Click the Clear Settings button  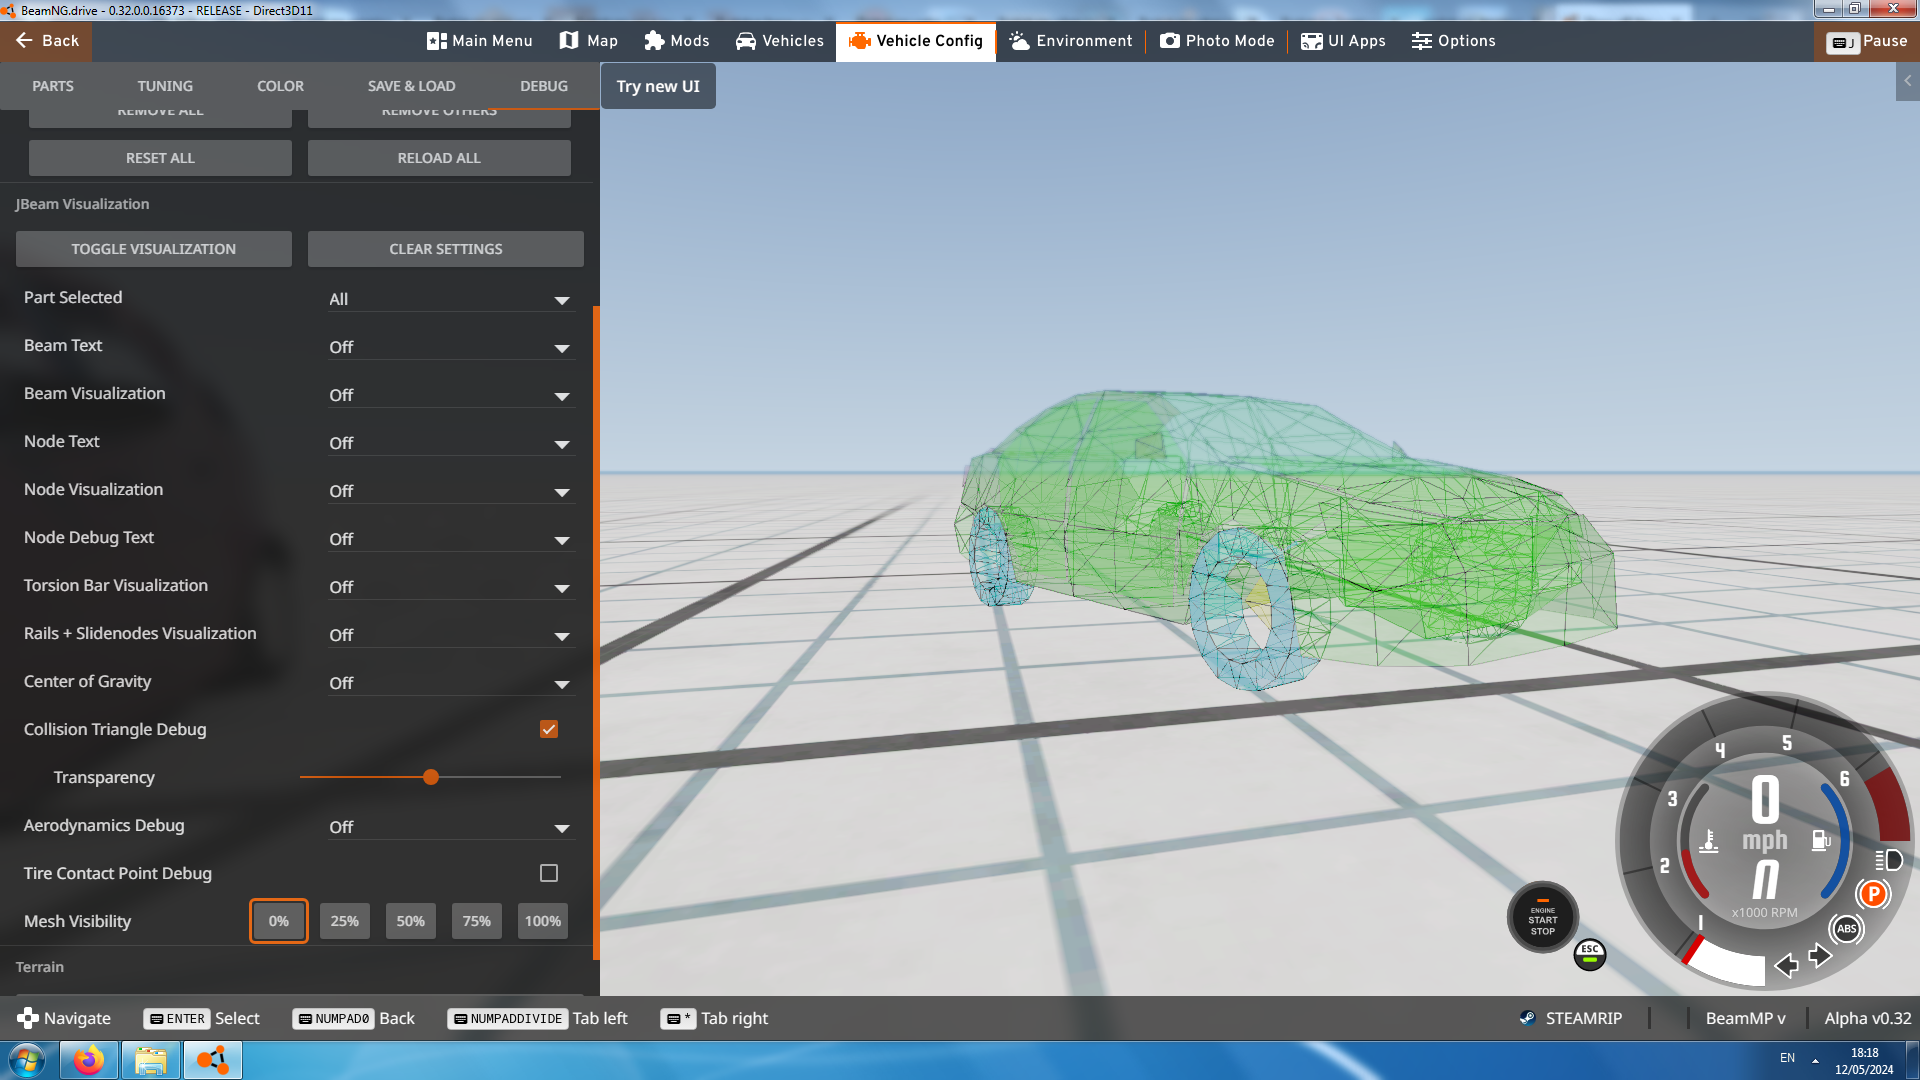pyautogui.click(x=445, y=249)
